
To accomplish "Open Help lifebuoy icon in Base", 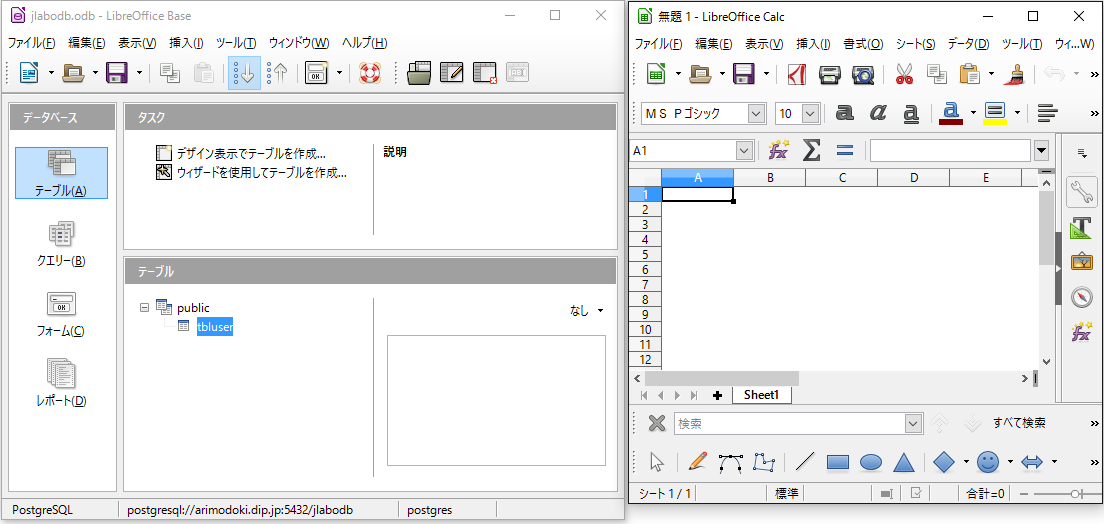I will pyautogui.click(x=370, y=73).
